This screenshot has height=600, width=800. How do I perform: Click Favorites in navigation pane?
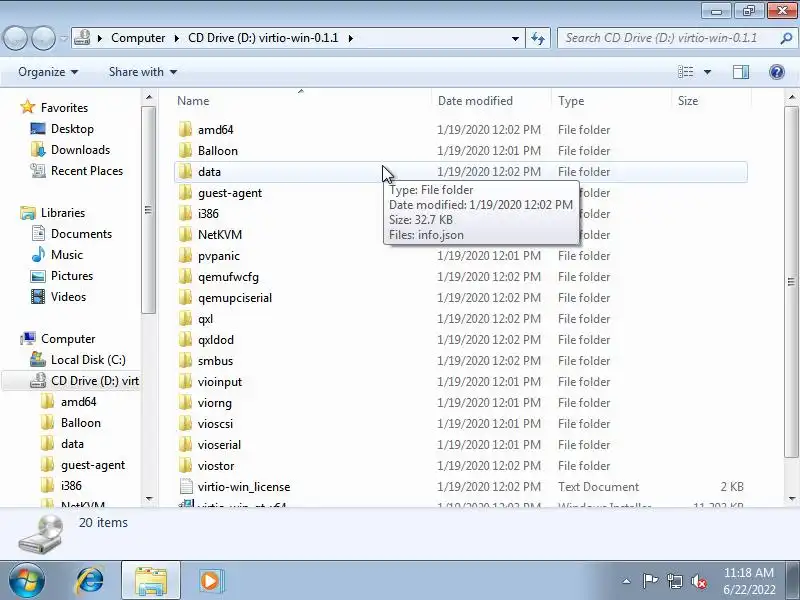tap(54, 108)
